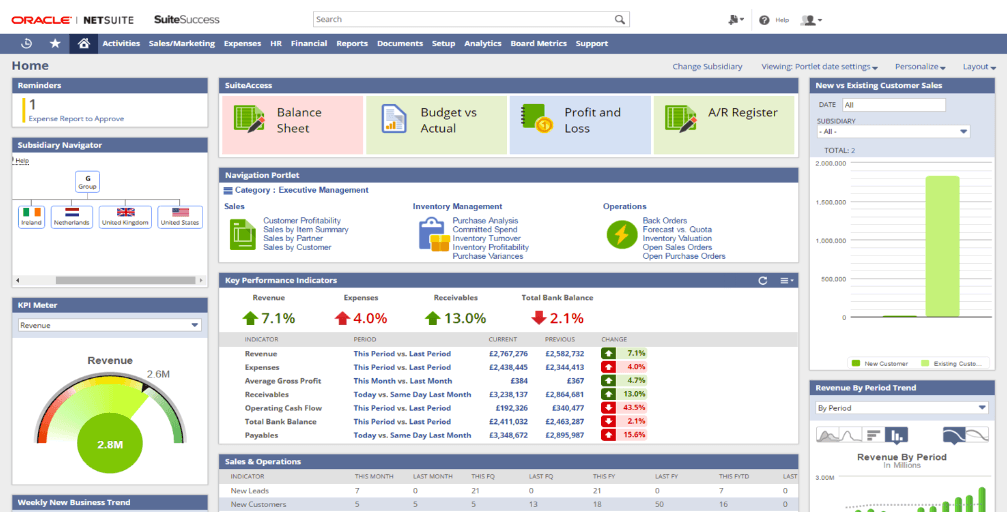Open the Activities menu

(x=121, y=44)
